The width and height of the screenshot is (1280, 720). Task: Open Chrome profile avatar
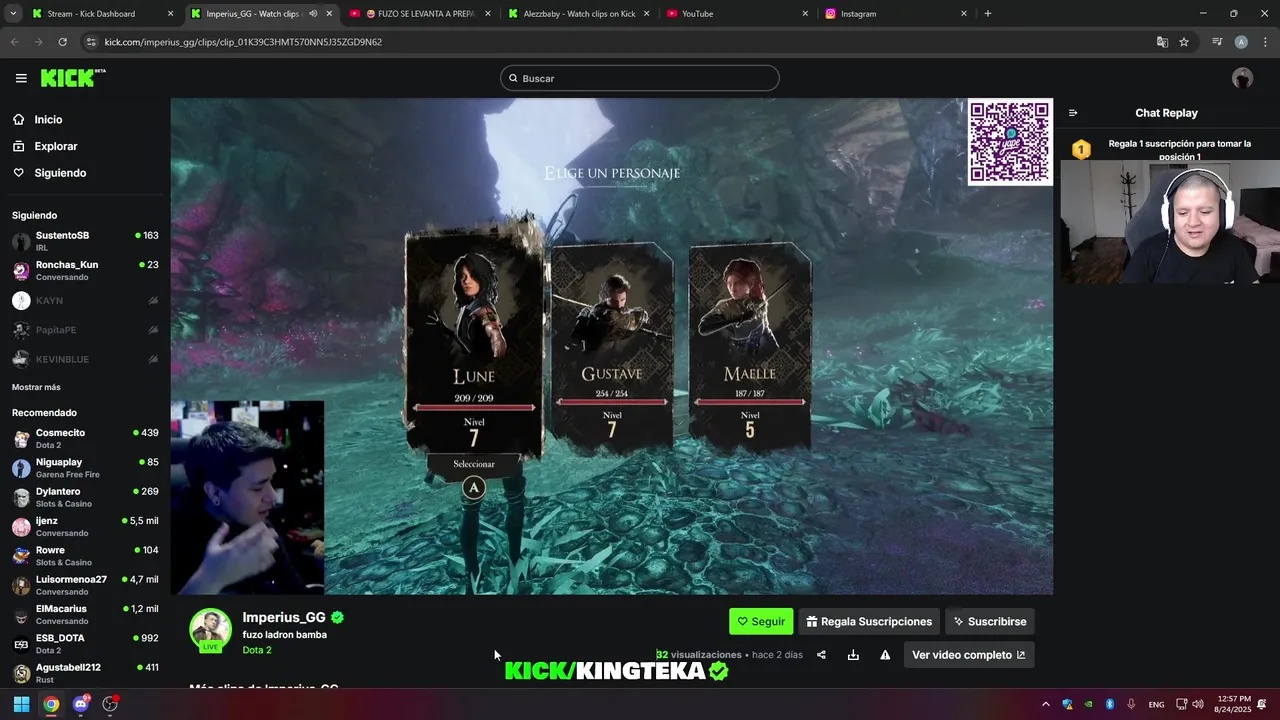1241,42
